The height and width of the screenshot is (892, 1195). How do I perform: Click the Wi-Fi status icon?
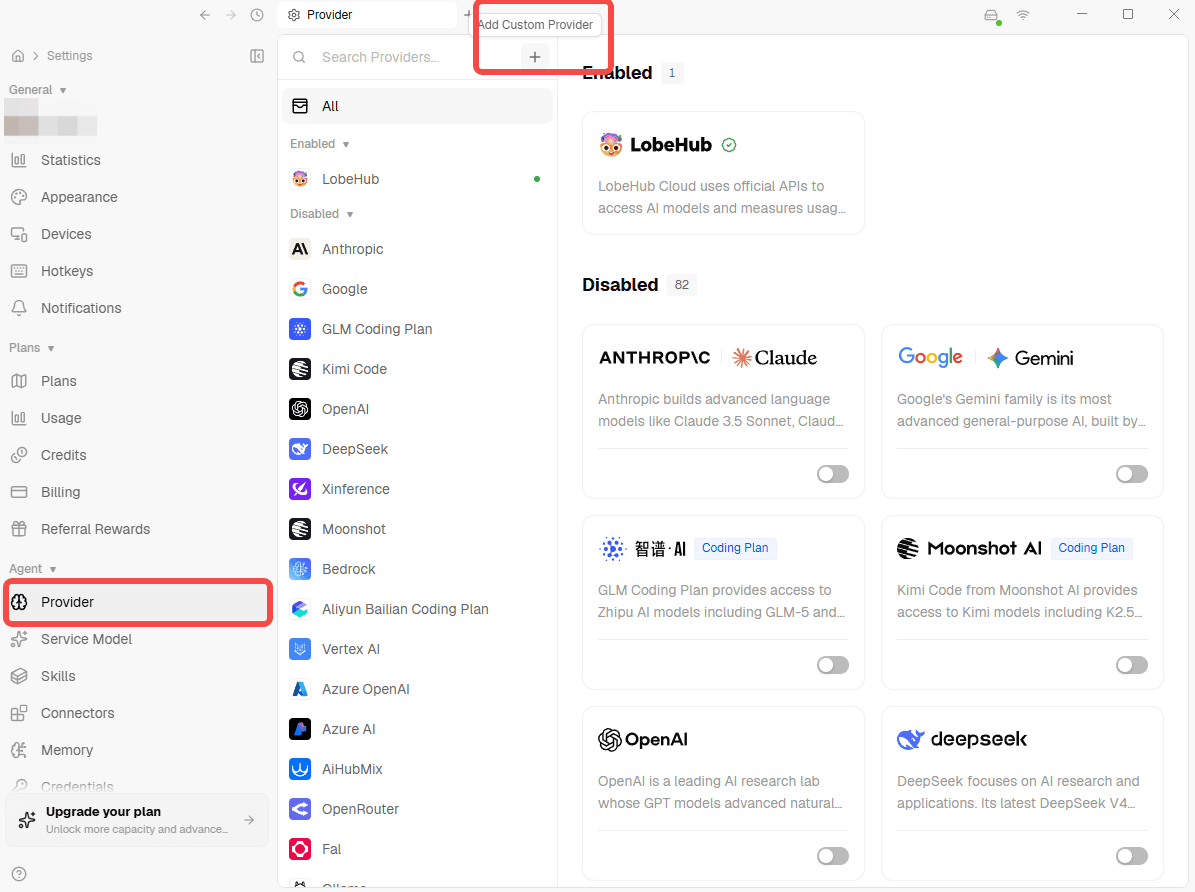(x=1023, y=15)
